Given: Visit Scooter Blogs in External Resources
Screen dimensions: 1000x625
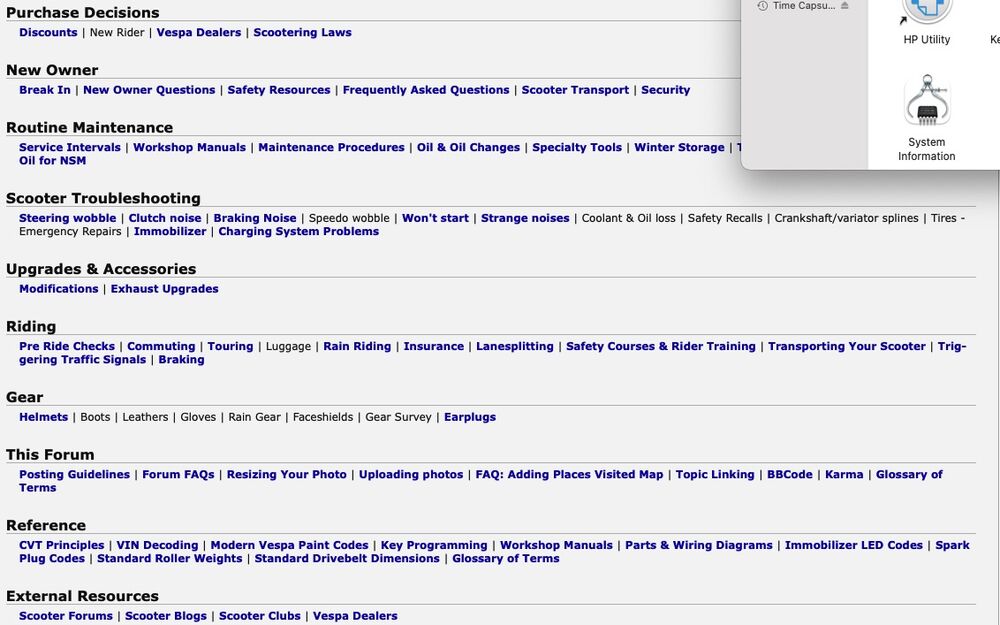Looking at the screenshot, I should (x=164, y=615).
